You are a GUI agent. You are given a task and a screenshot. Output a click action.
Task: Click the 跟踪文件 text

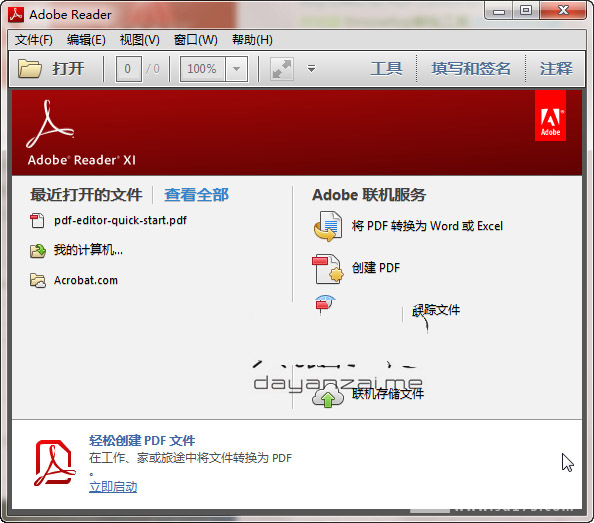point(436,310)
